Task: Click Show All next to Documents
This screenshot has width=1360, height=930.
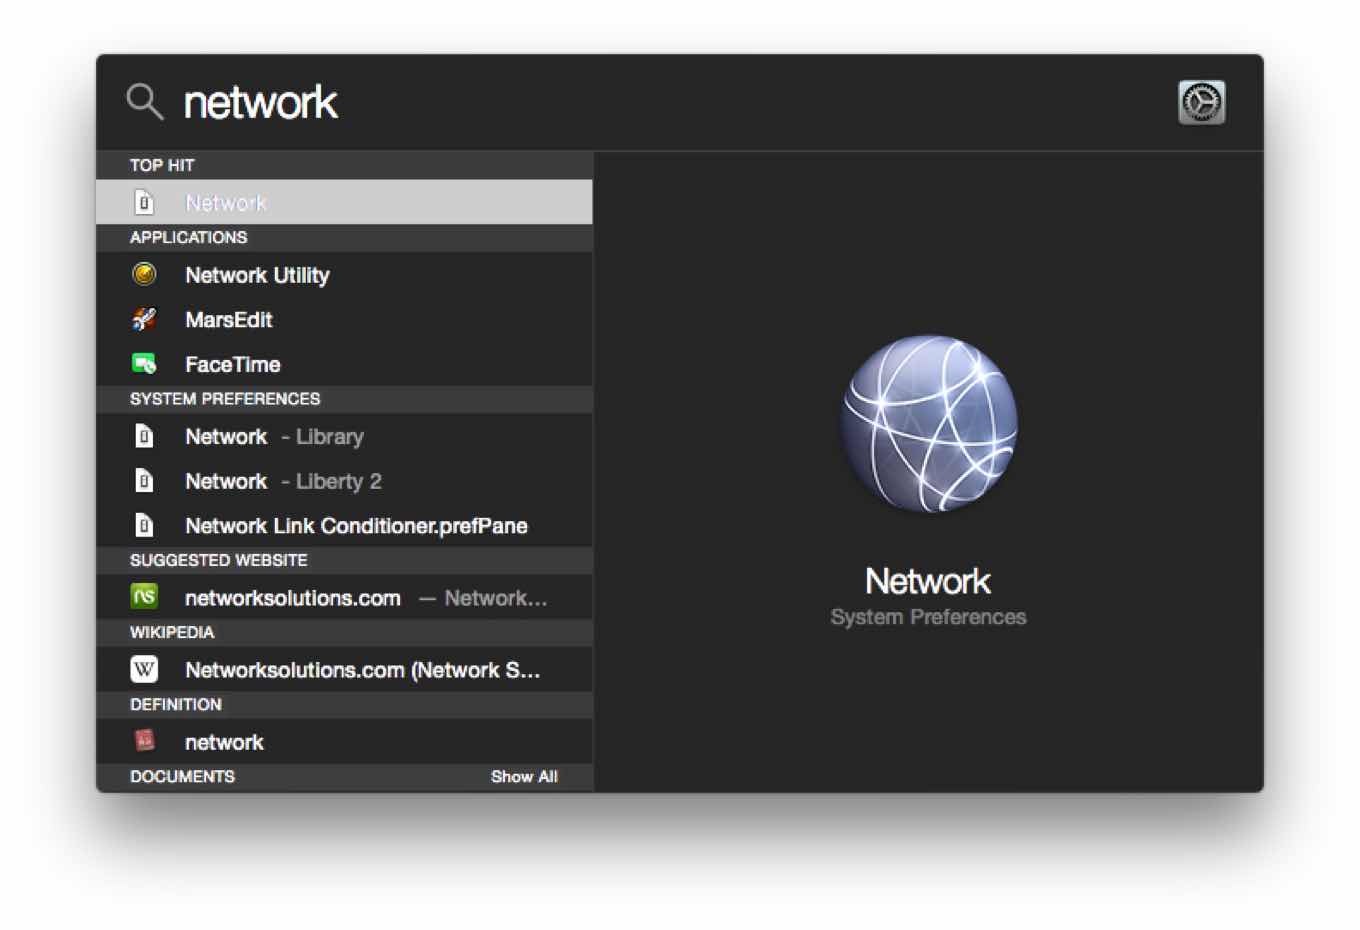Action: coord(524,776)
